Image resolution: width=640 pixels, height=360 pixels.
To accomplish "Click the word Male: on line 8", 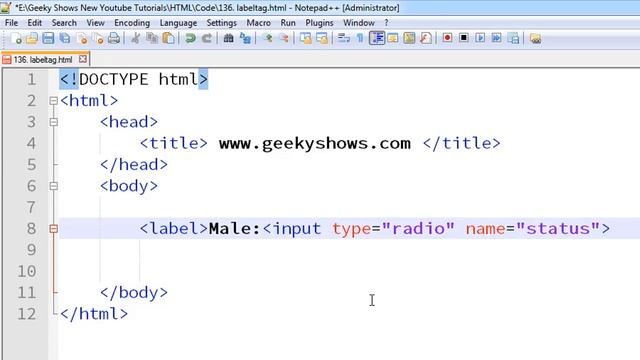I will 234,229.
